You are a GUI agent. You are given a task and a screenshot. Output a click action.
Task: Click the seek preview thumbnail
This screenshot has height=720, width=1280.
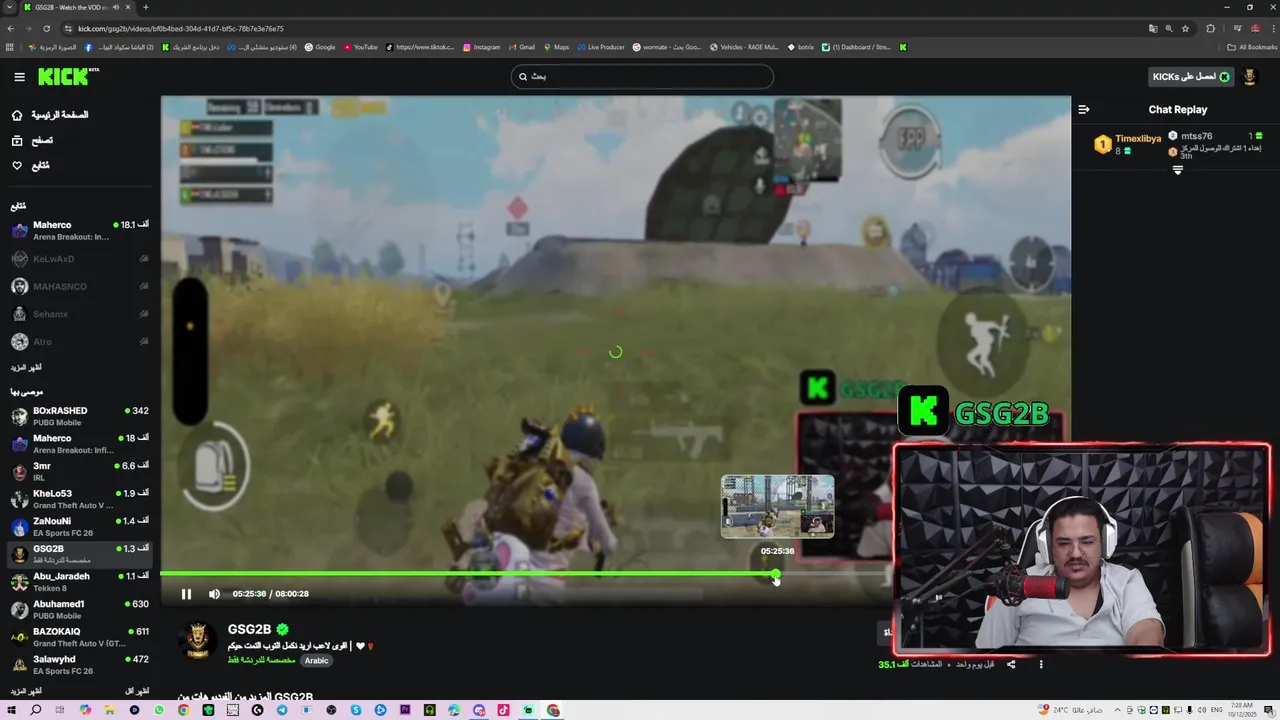point(777,506)
